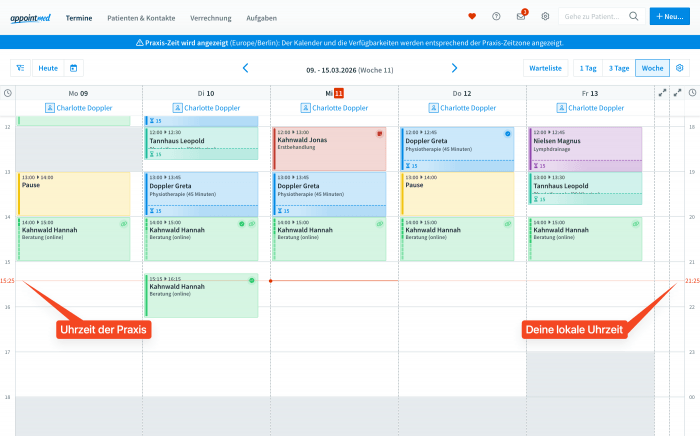
Task: Switch to '1 Tag' view
Action: (x=588, y=68)
